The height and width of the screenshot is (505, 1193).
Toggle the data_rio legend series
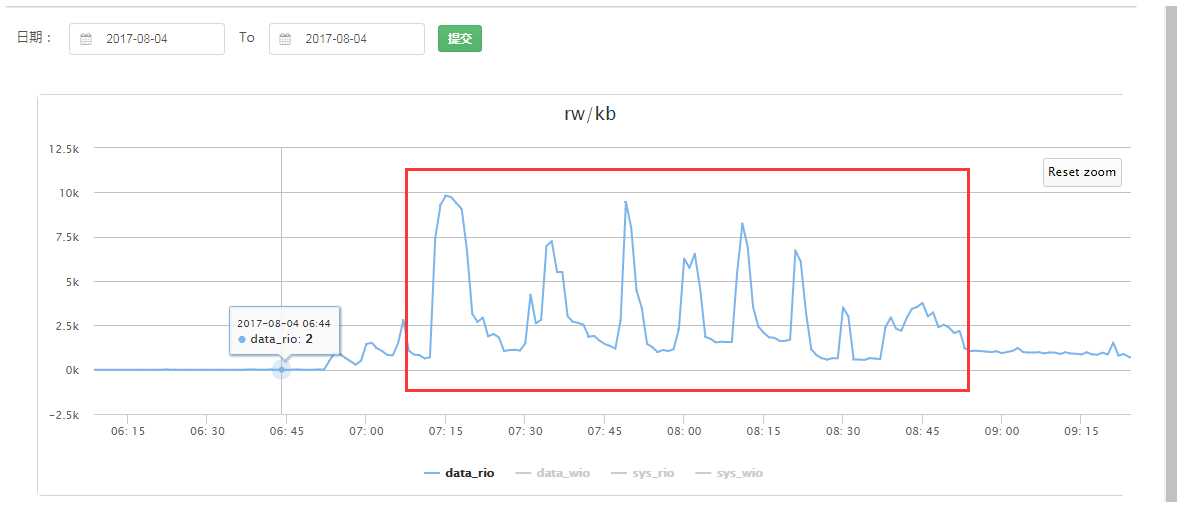pyautogui.click(x=460, y=473)
